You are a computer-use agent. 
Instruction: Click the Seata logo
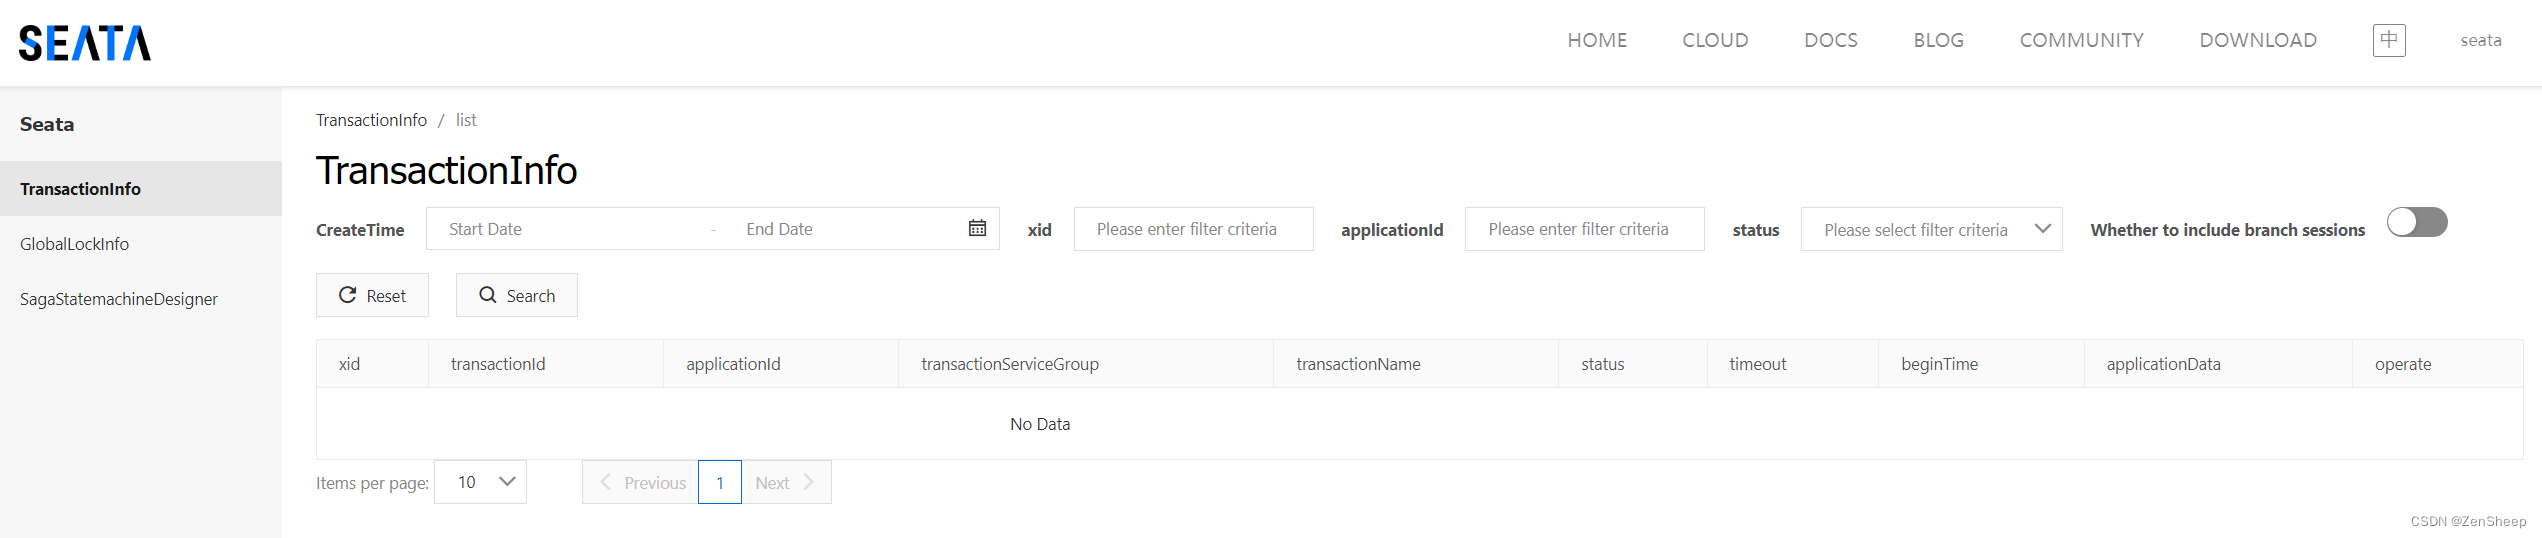coord(85,43)
